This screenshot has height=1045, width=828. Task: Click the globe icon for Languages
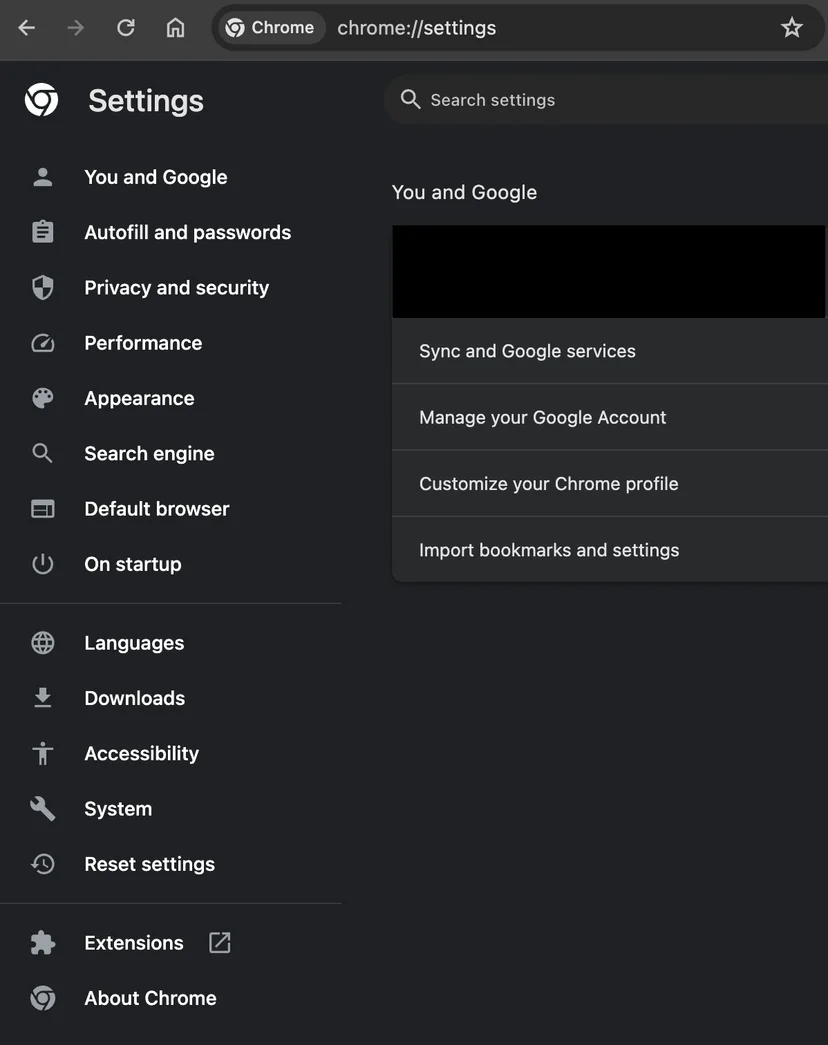(x=43, y=643)
